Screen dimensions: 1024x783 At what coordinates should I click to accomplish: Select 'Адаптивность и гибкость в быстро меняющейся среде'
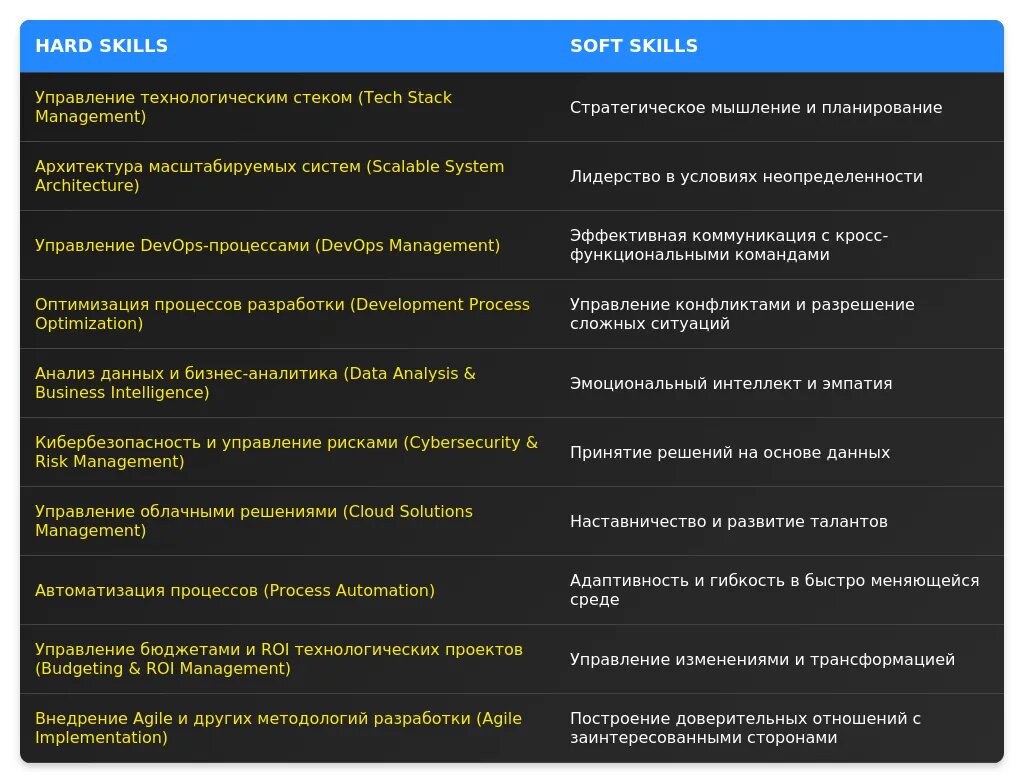(x=779, y=590)
